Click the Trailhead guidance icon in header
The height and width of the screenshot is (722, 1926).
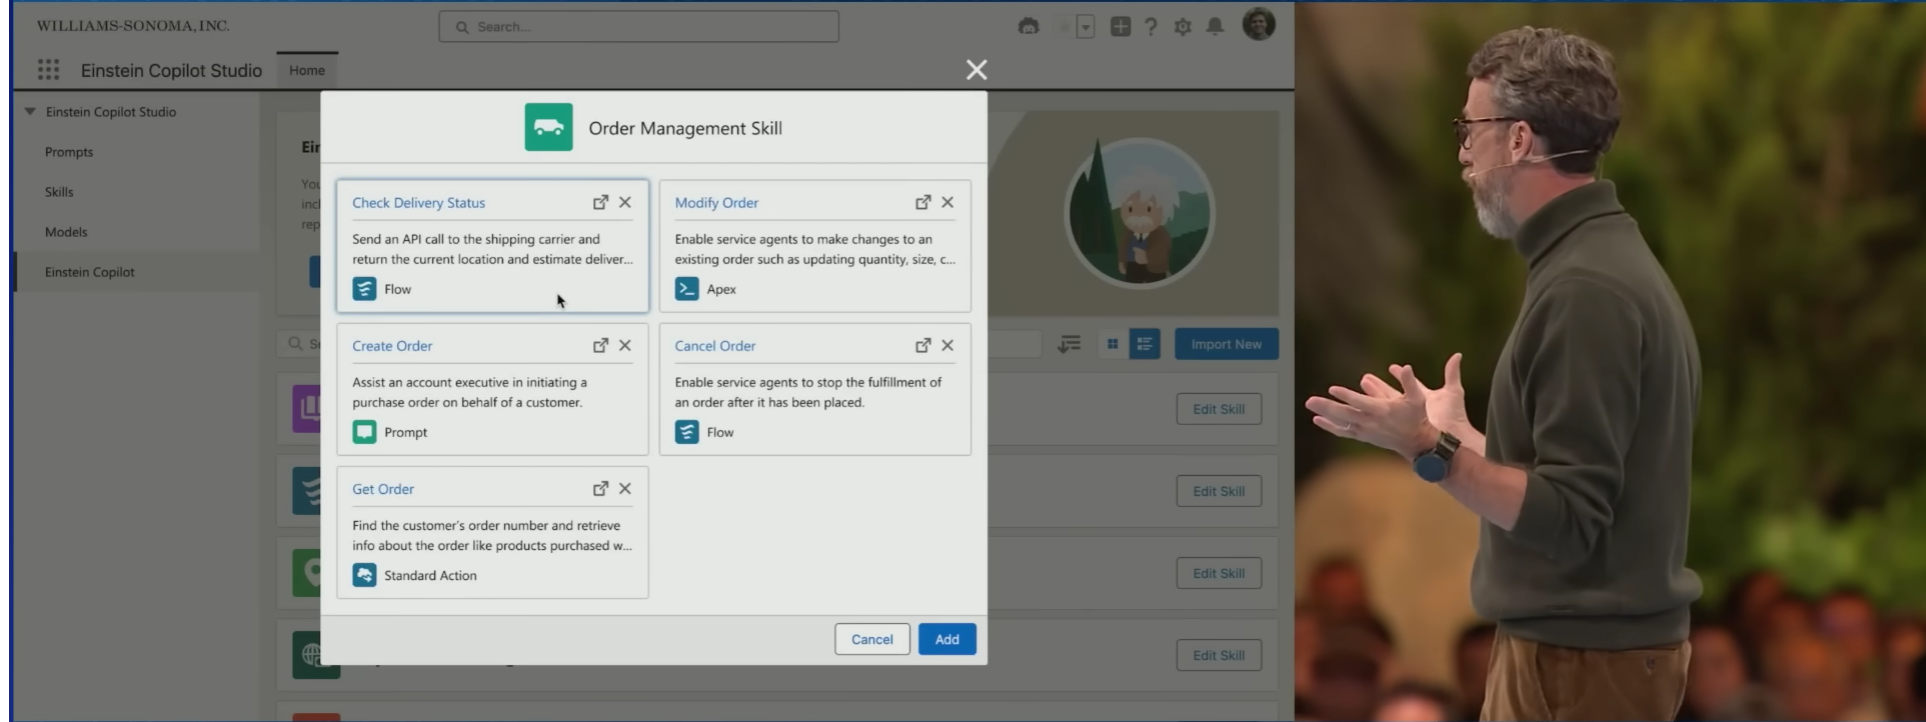click(1028, 26)
